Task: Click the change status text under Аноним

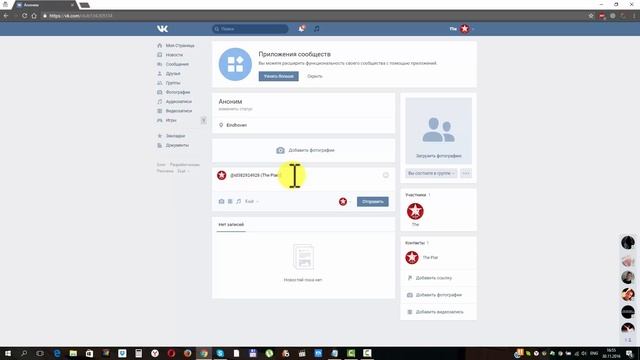Action: (236, 109)
